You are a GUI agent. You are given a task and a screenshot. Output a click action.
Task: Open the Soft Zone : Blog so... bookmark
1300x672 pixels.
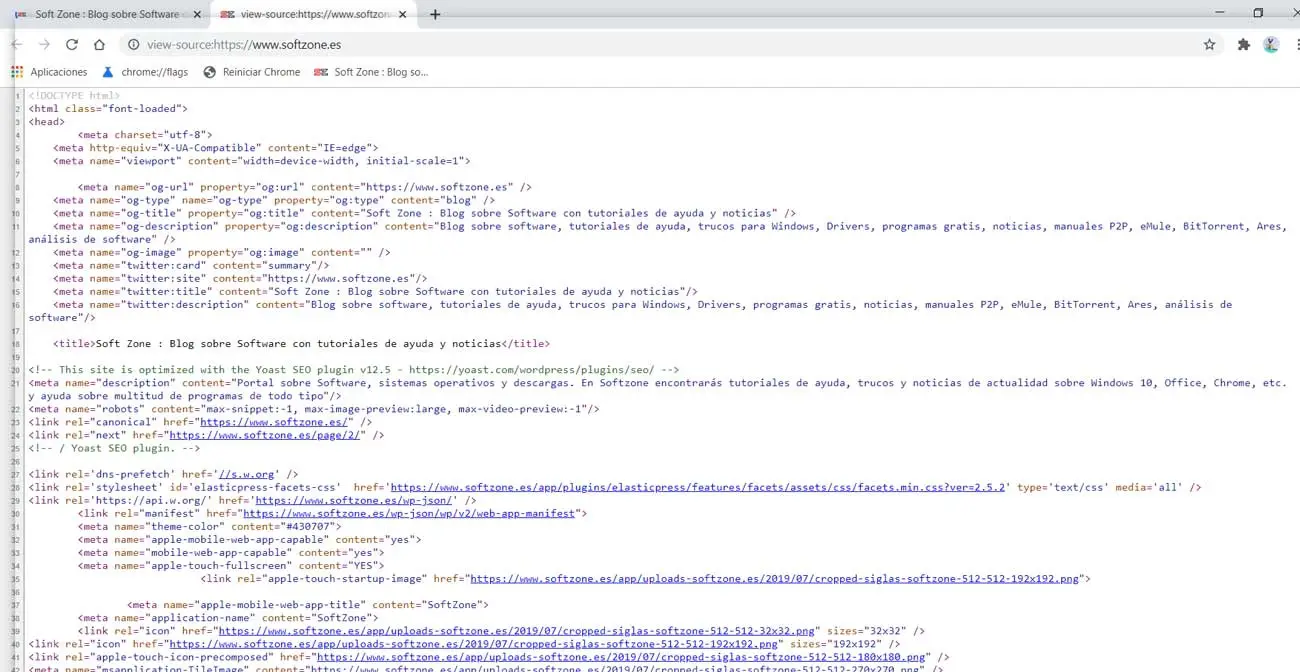click(x=371, y=72)
